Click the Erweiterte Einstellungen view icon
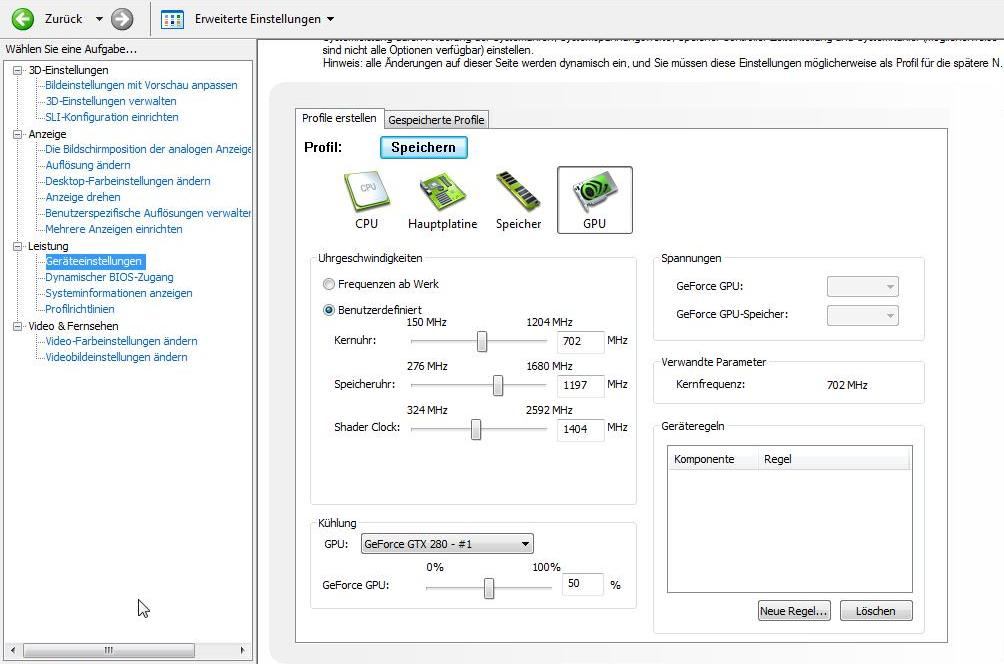The image size is (1004, 664). tap(172, 19)
